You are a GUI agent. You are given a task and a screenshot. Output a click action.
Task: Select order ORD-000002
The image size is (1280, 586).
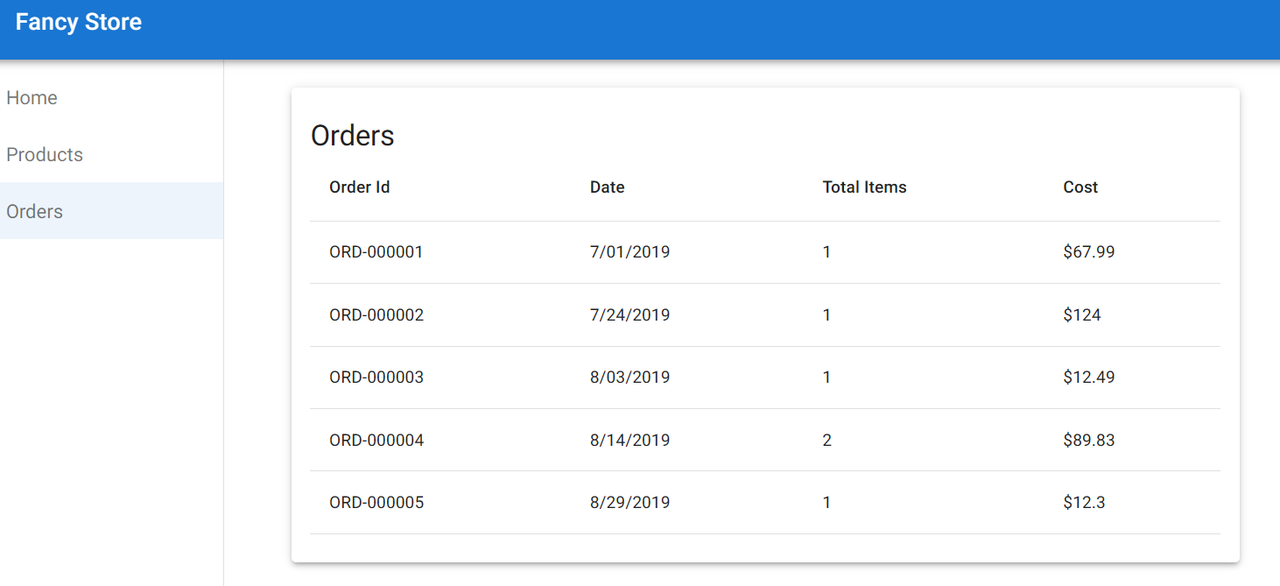click(376, 315)
